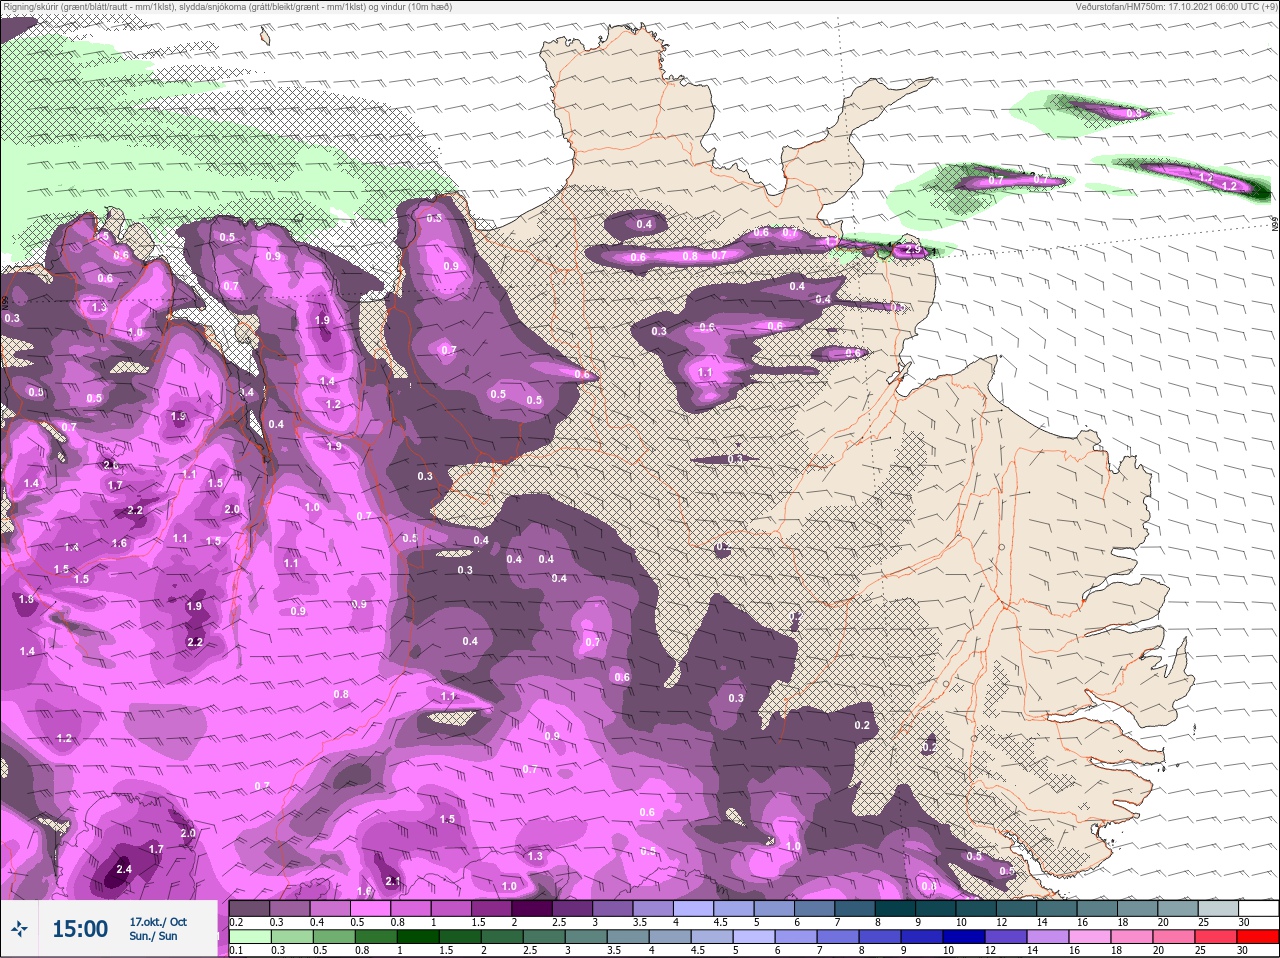Click the date text '17.okt./ Oct'
The width and height of the screenshot is (1280, 958).
pyautogui.click(x=158, y=922)
